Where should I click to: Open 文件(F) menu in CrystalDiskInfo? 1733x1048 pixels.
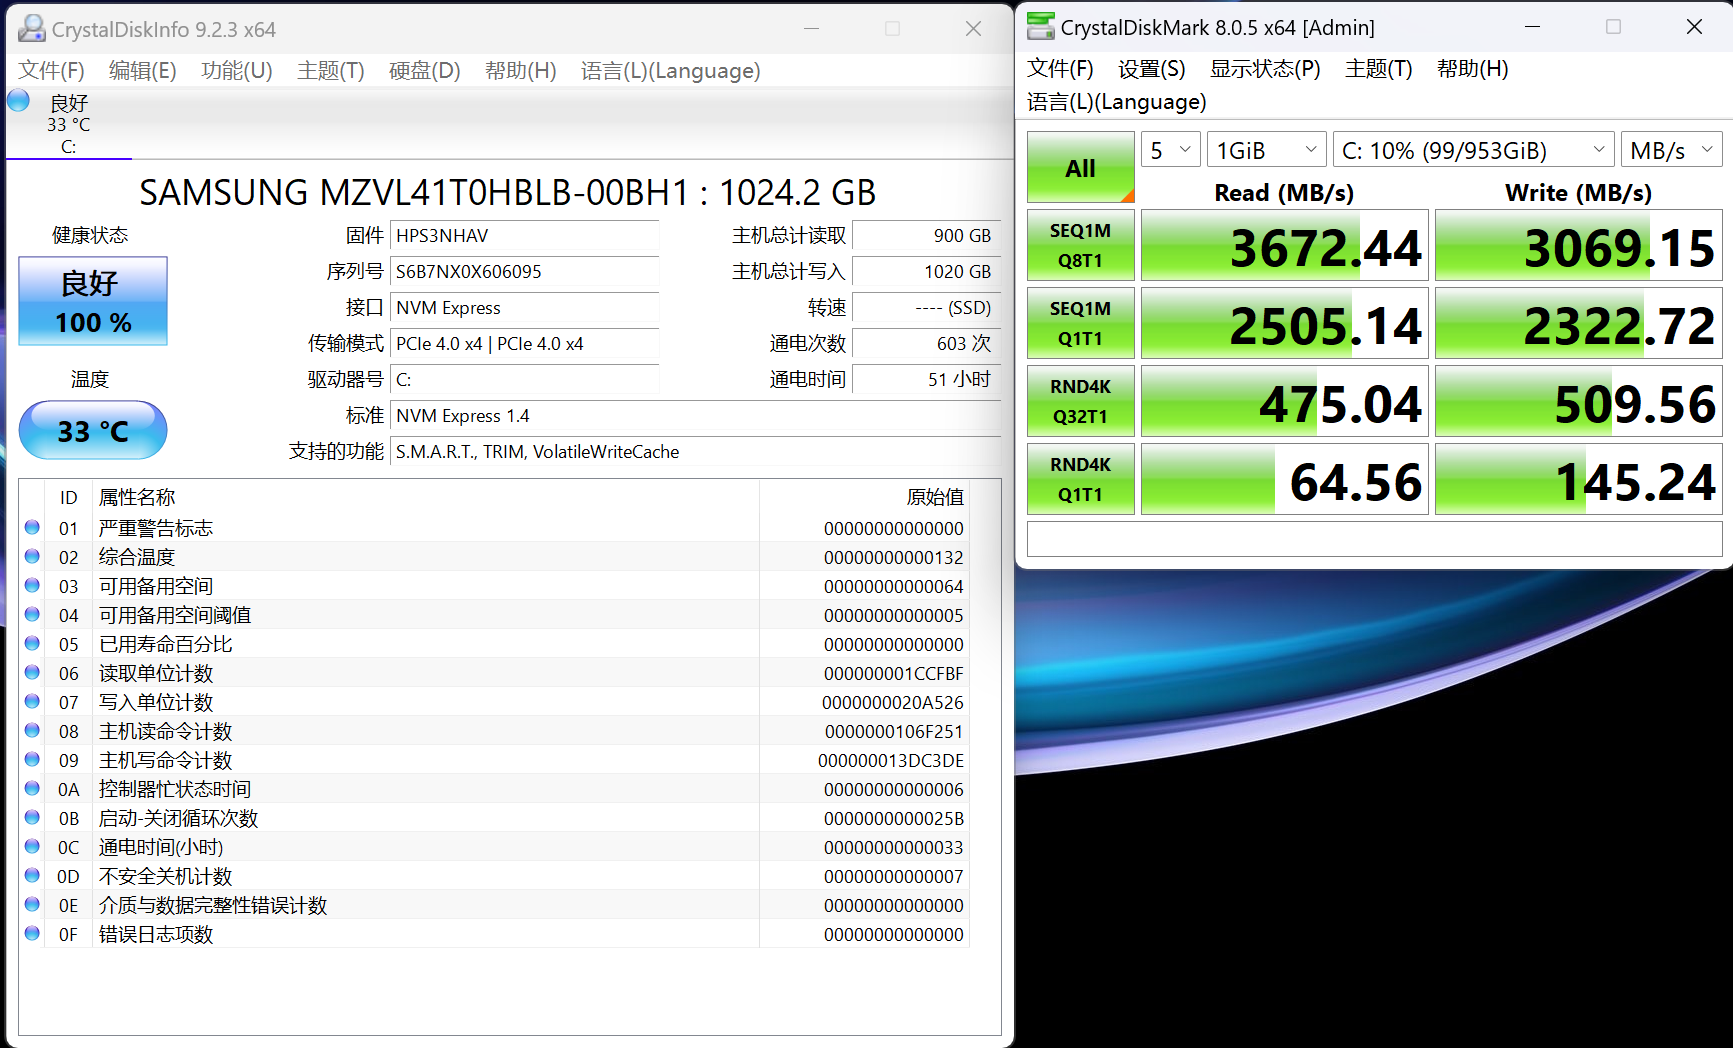click(52, 70)
